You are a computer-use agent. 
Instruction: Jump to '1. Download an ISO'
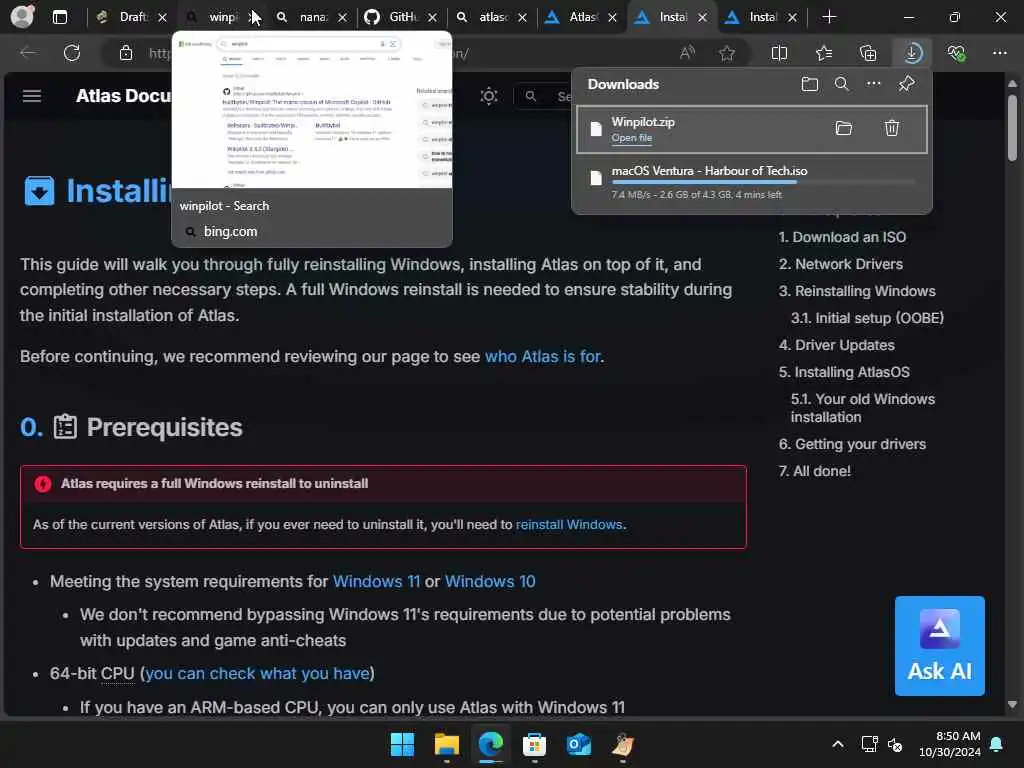842,237
